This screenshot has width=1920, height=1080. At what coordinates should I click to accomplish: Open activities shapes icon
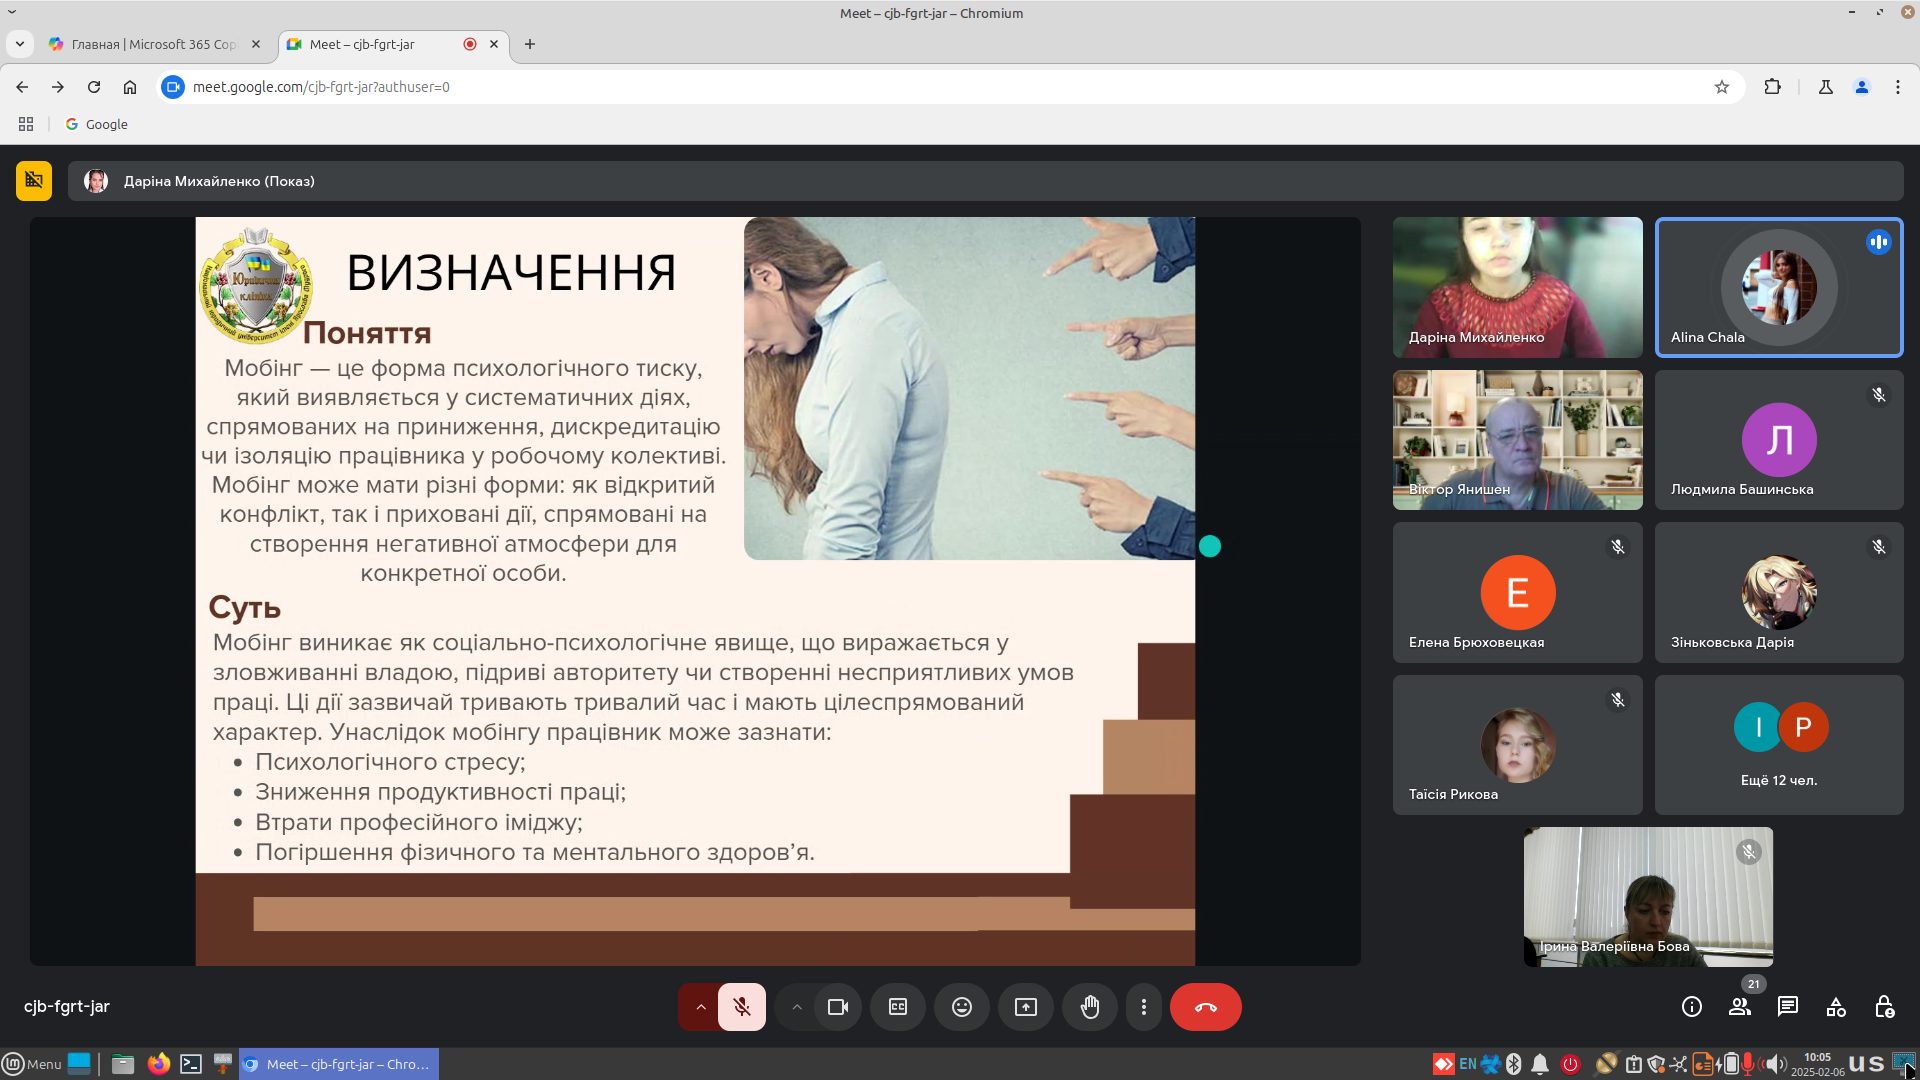click(x=1836, y=1007)
